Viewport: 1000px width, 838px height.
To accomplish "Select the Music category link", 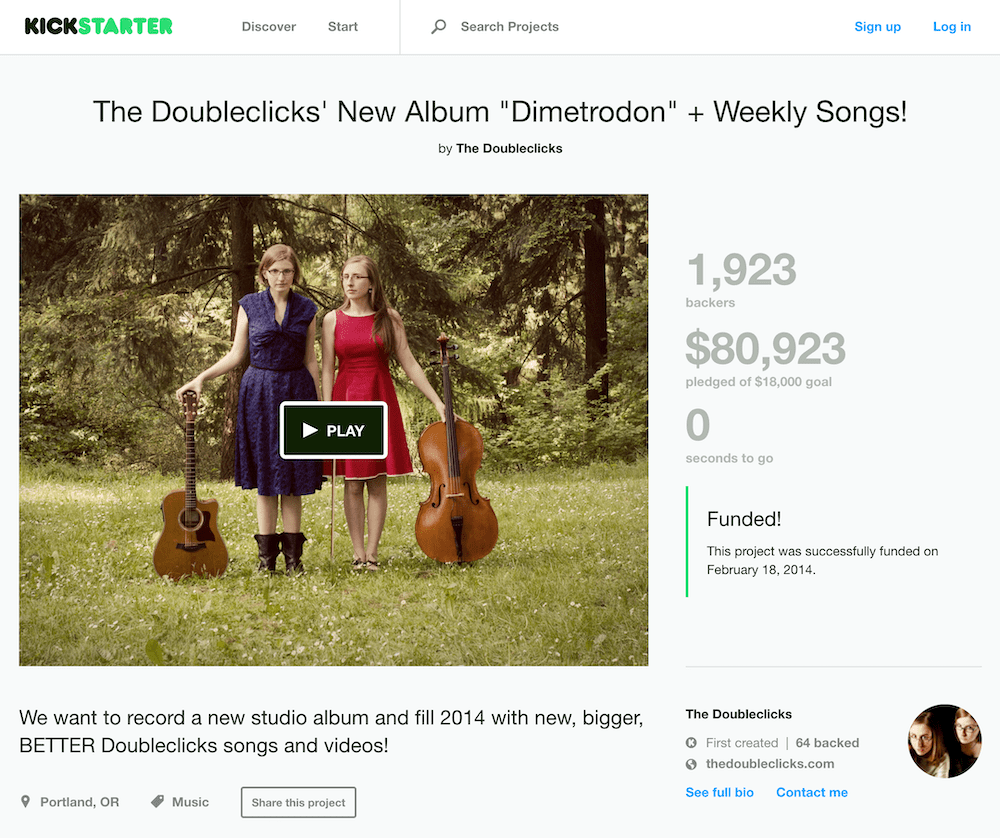I will 190,802.
